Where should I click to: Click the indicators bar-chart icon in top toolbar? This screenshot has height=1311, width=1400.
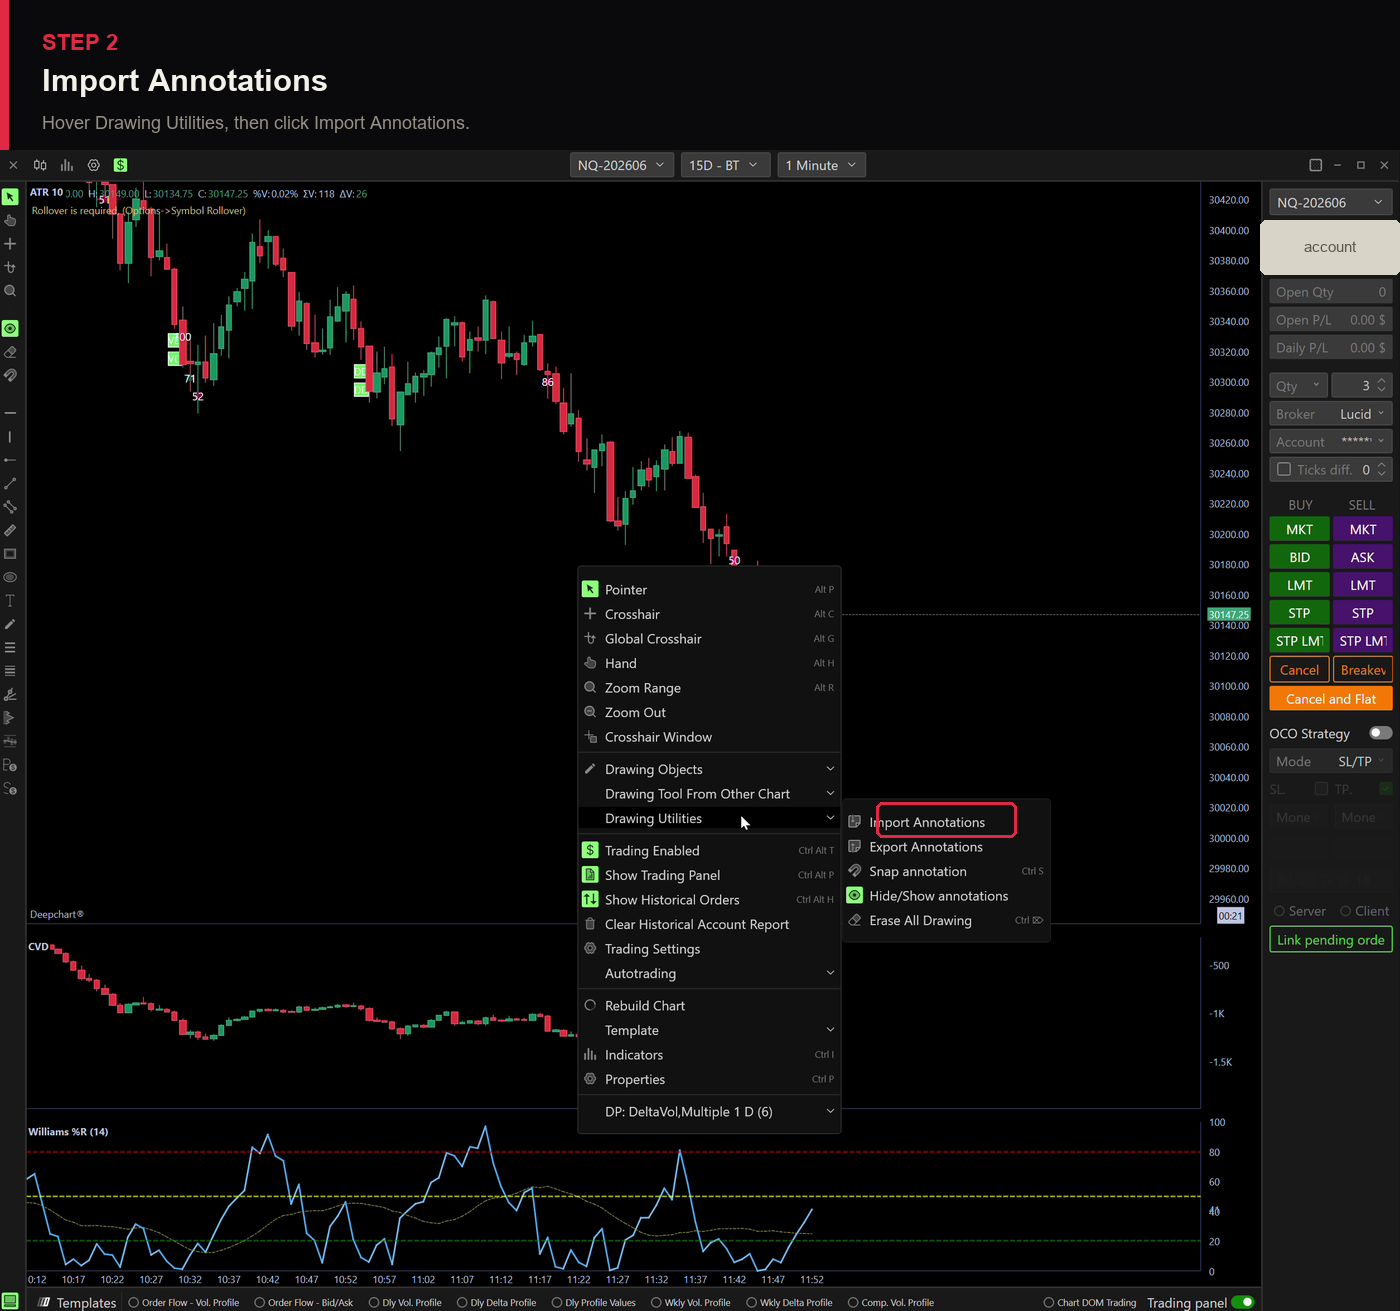67,165
